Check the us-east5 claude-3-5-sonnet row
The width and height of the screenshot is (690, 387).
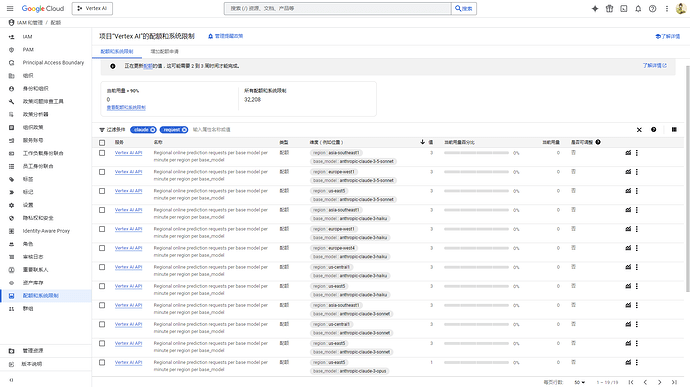[102, 191]
